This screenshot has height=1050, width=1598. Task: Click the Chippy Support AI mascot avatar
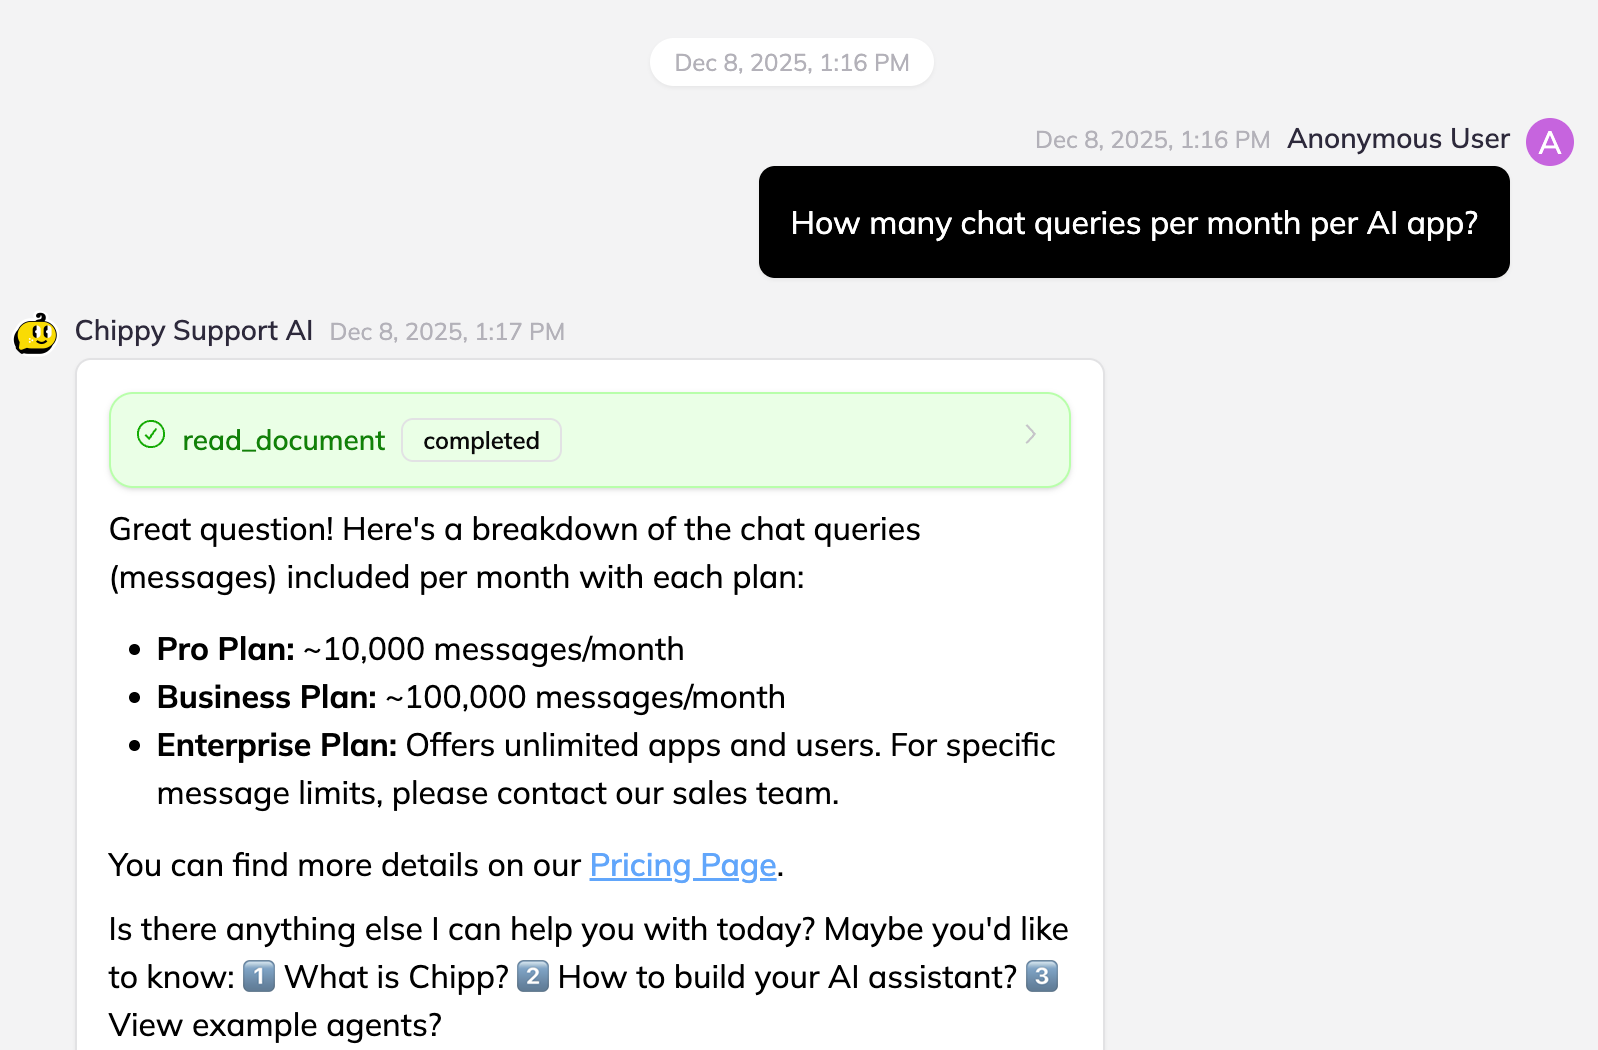[36, 334]
